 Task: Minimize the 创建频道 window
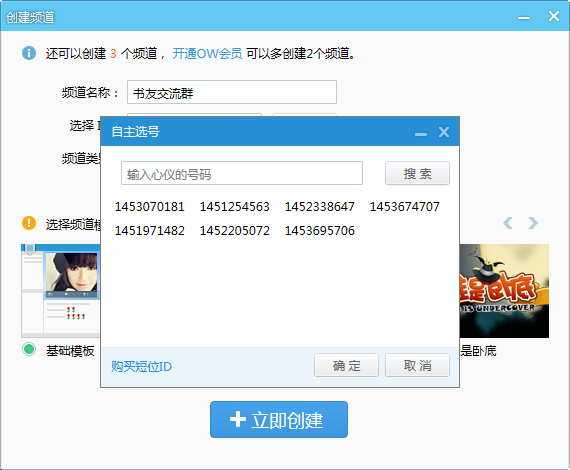pyautogui.click(x=524, y=17)
